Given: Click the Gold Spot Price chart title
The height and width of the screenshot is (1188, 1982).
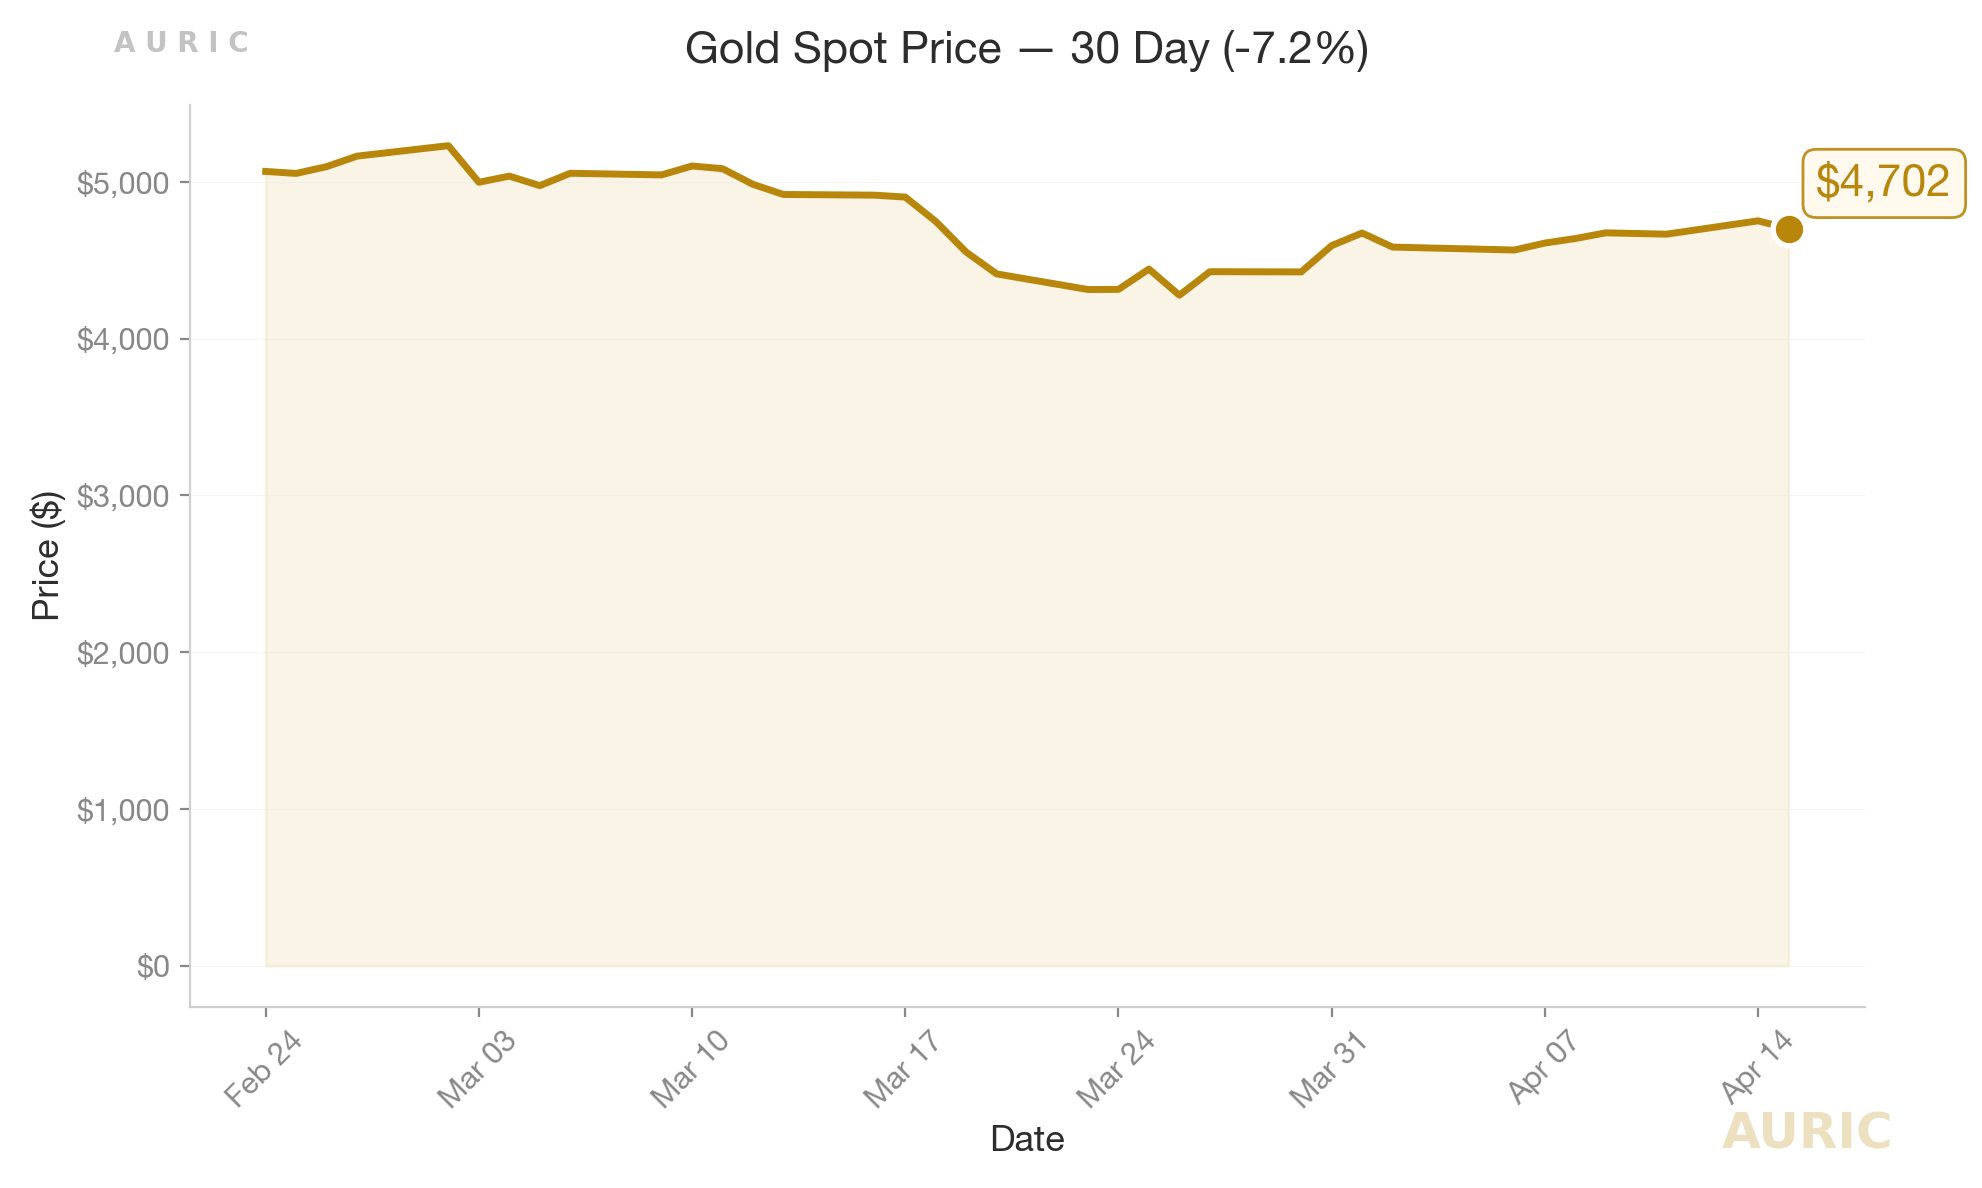Looking at the screenshot, I should pos(1026,49).
